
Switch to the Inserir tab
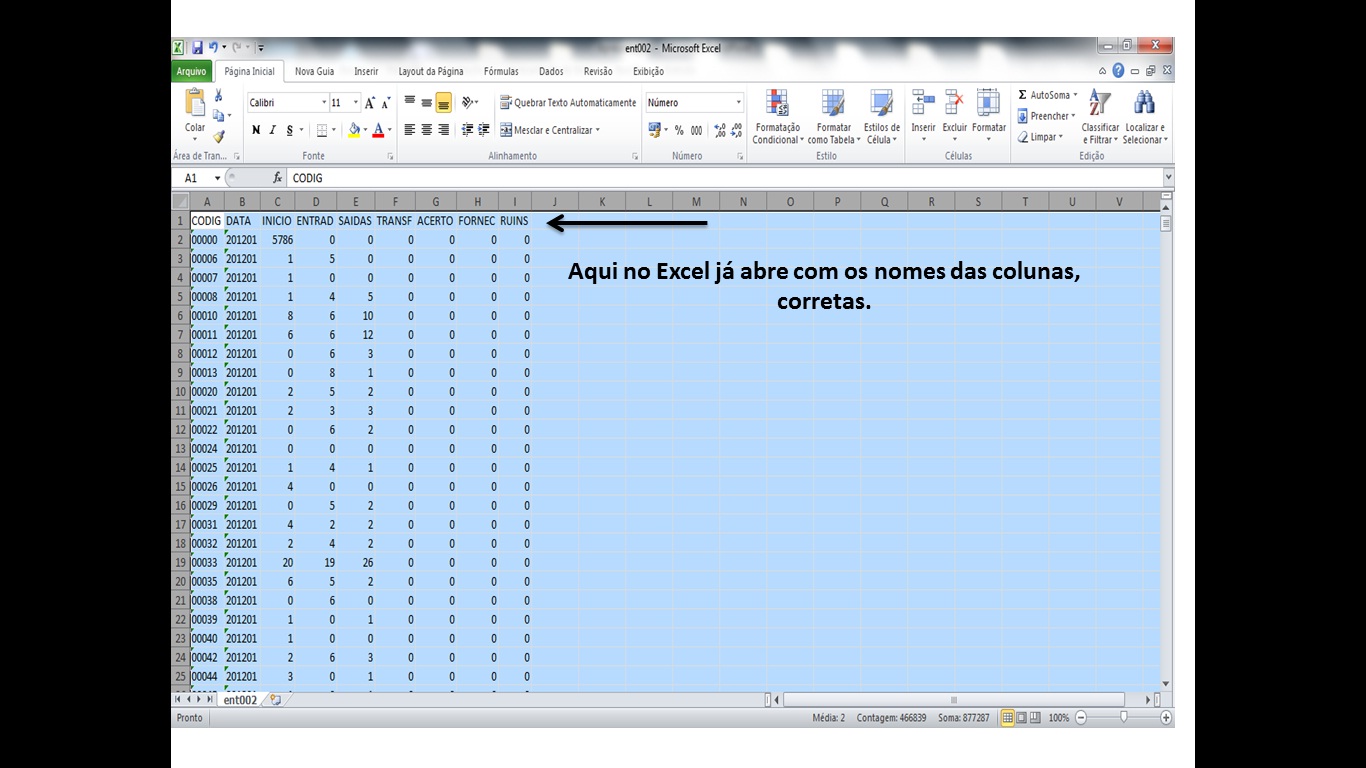tap(366, 72)
